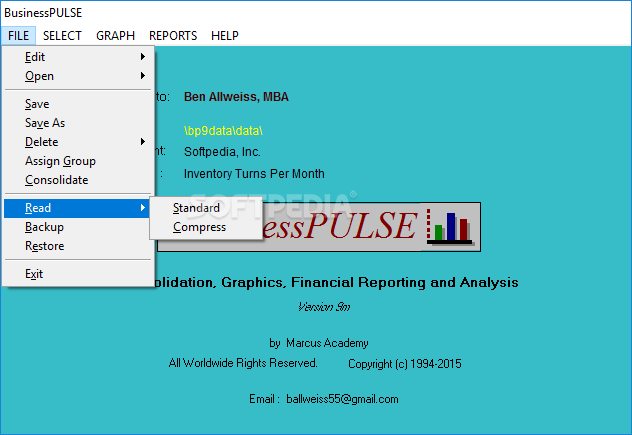632x435 pixels.
Task: Open the FILE menu
Action: (19, 36)
